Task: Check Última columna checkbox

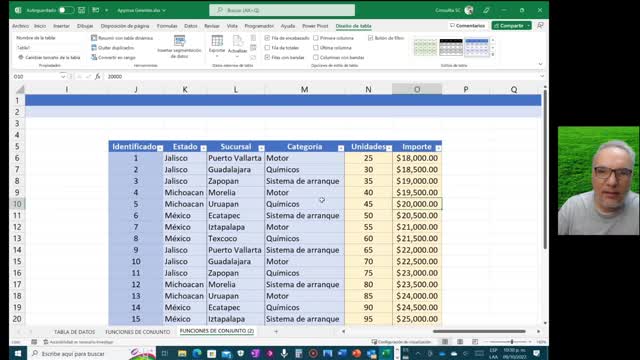Action: pos(316,48)
